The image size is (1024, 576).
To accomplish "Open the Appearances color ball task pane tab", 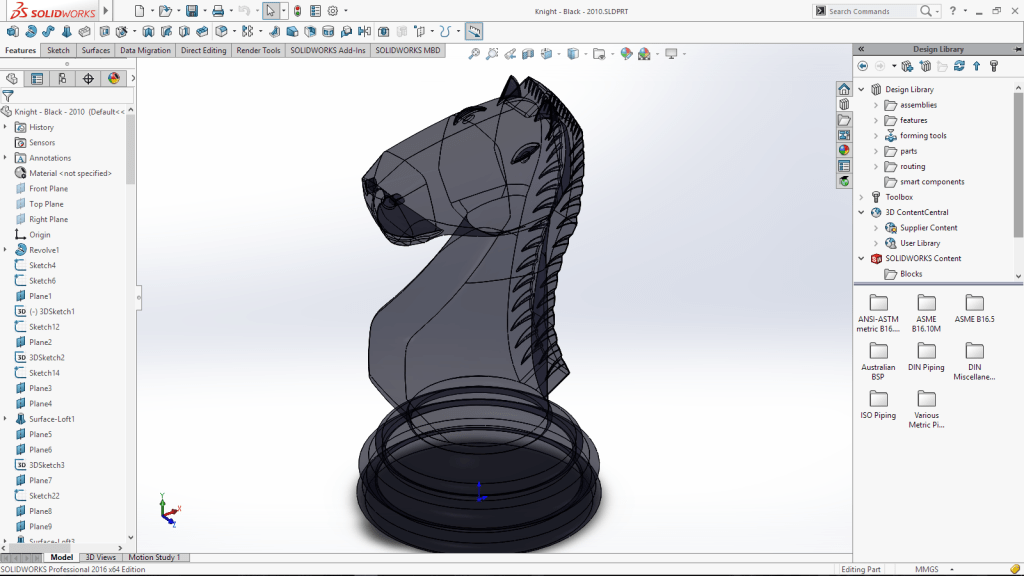I will point(844,150).
